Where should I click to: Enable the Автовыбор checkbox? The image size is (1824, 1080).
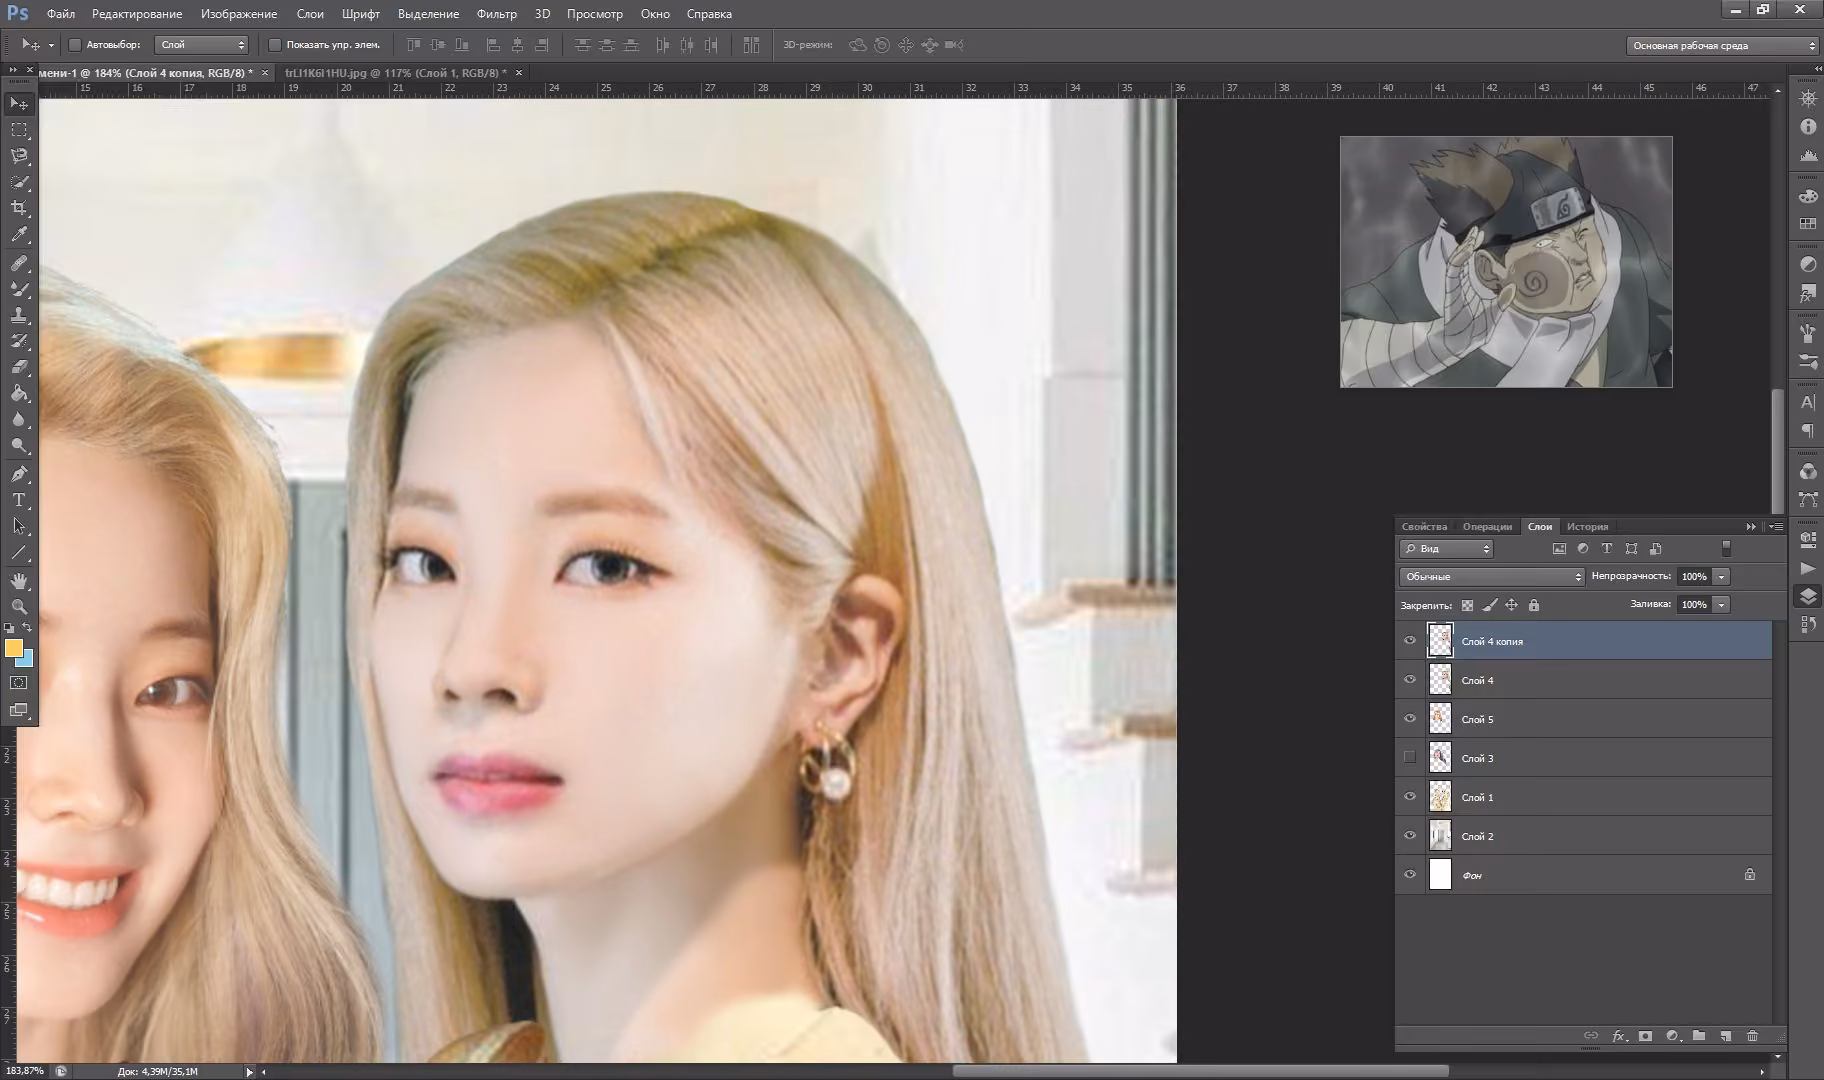(x=75, y=45)
